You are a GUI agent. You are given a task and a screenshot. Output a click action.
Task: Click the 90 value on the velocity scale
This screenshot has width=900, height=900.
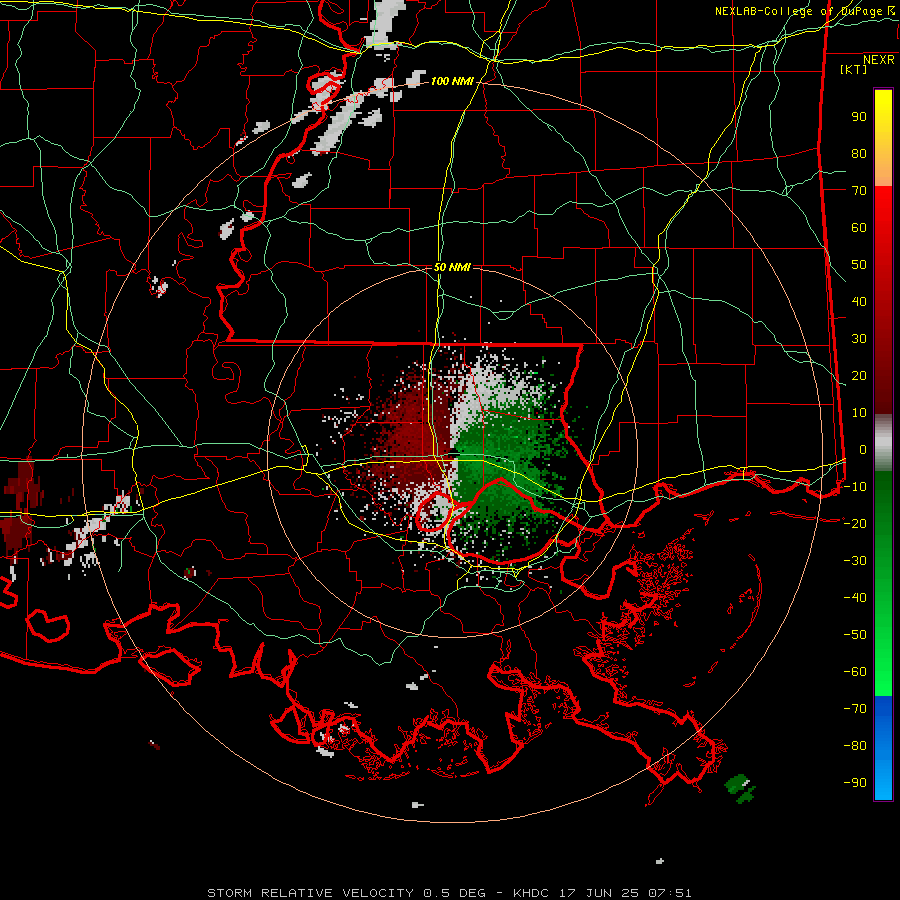859,117
